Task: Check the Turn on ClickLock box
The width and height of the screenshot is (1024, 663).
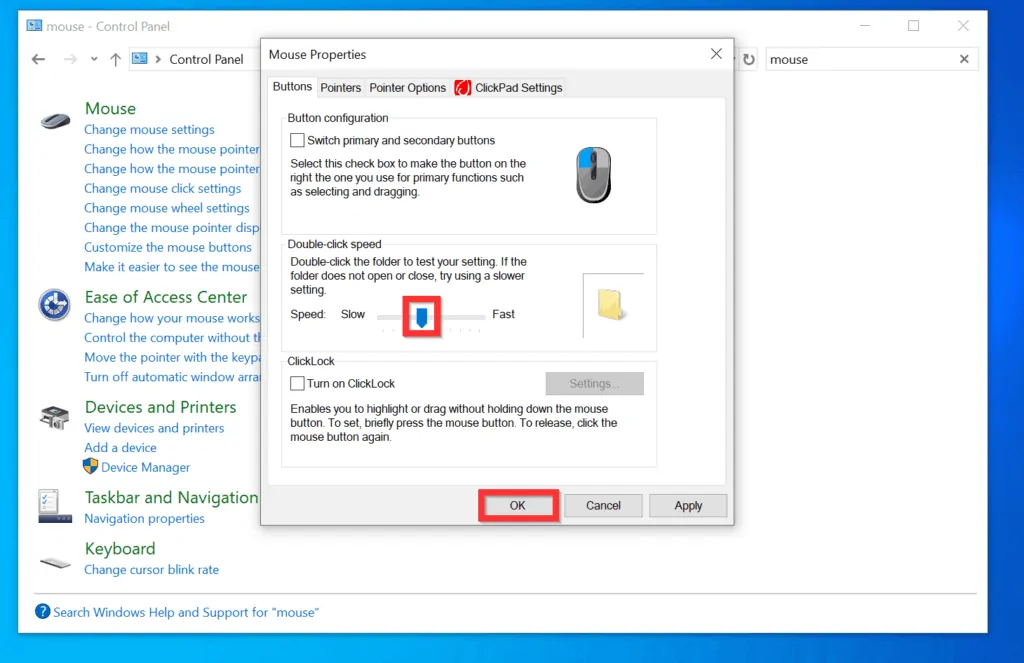Action: tap(297, 383)
